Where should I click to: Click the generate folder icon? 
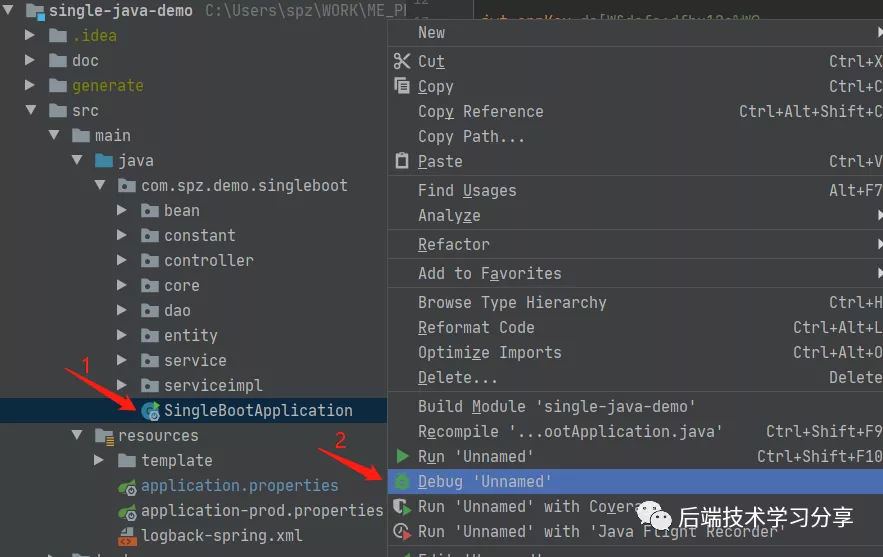[57, 85]
